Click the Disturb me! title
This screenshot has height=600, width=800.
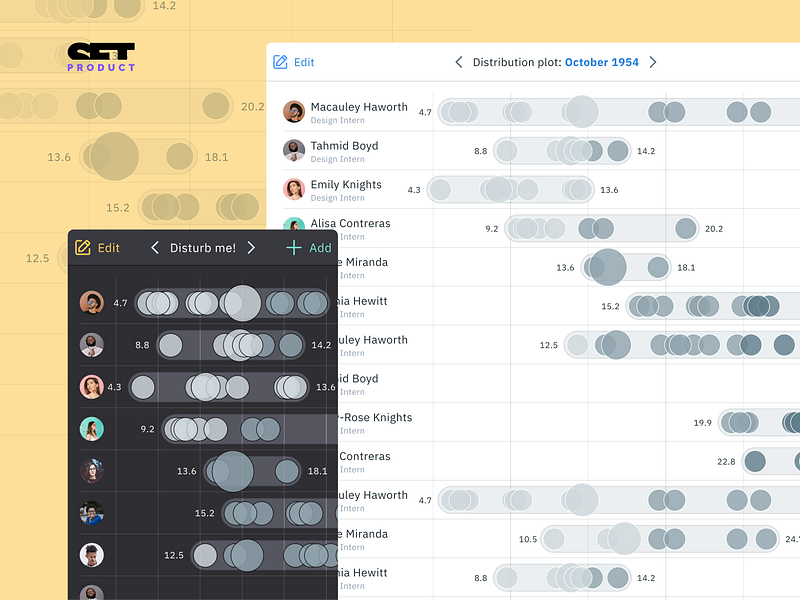(203, 248)
